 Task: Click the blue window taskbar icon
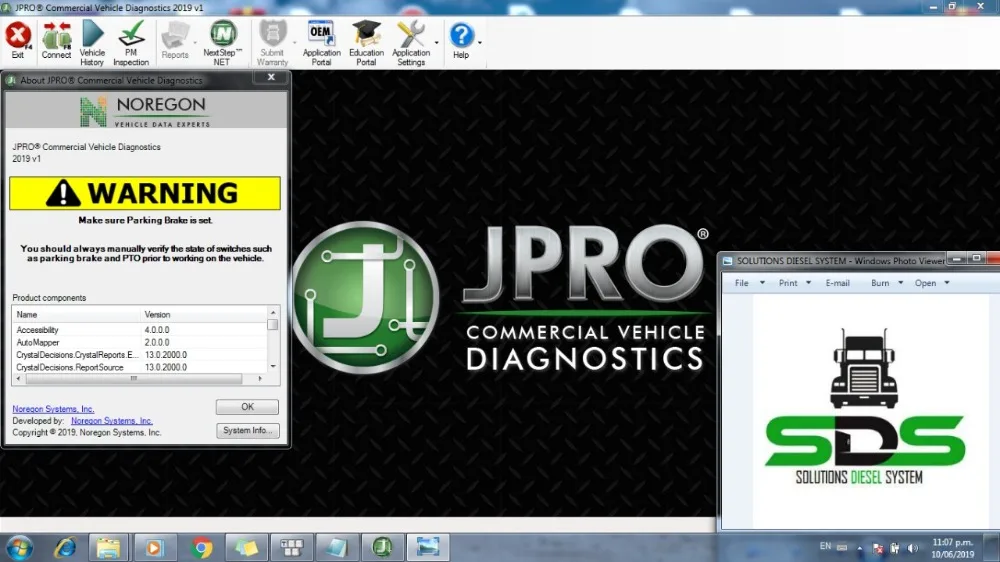337,547
